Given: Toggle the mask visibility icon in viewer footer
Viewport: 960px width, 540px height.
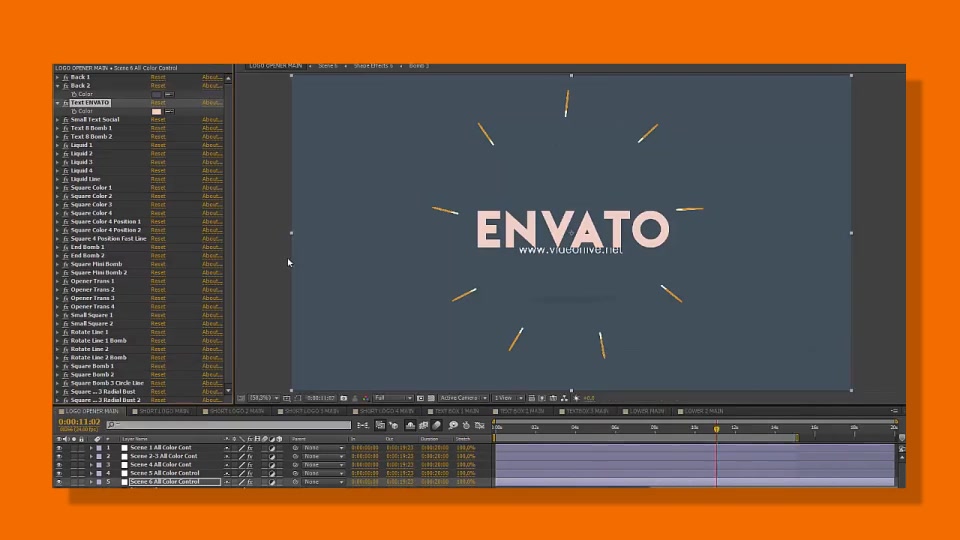Looking at the screenshot, I should coord(298,398).
